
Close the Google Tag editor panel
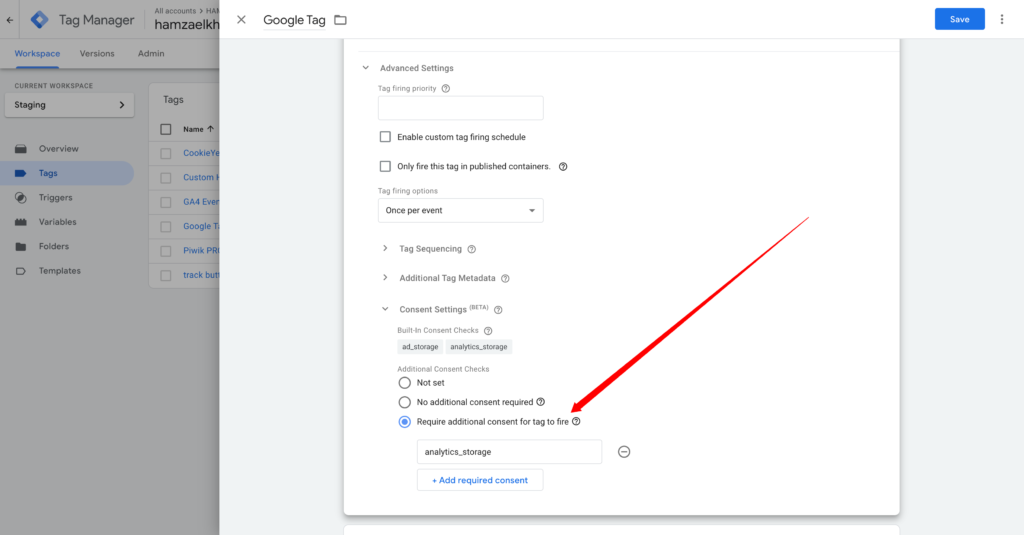(241, 20)
